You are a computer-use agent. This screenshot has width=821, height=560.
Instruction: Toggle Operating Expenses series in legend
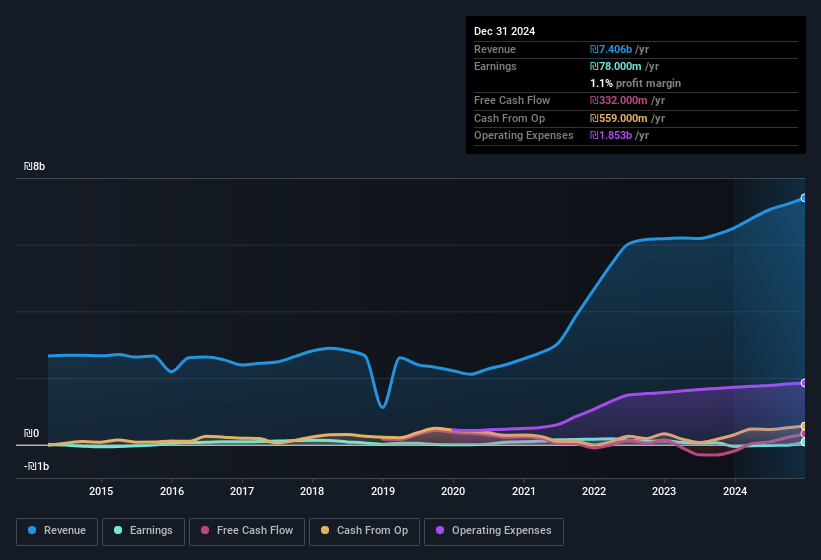tap(494, 532)
